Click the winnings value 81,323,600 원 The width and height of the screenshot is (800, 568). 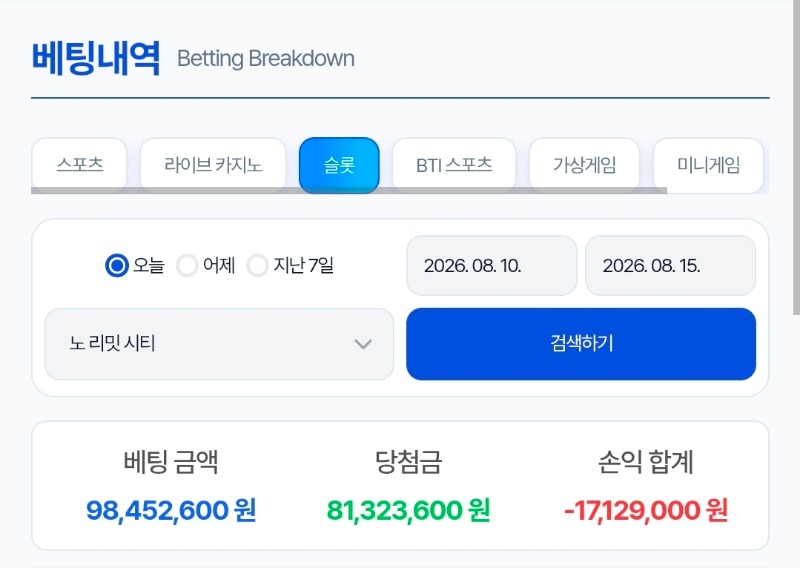(408, 510)
